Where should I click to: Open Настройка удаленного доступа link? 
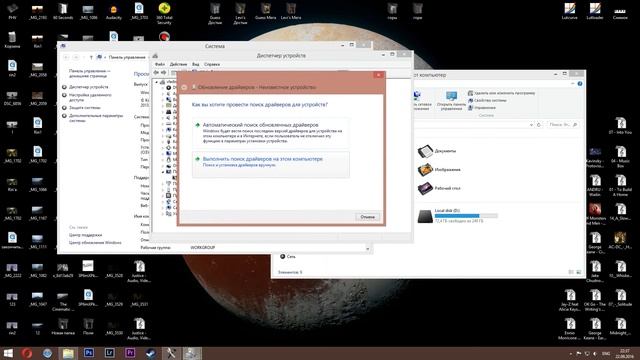[x=90, y=97]
